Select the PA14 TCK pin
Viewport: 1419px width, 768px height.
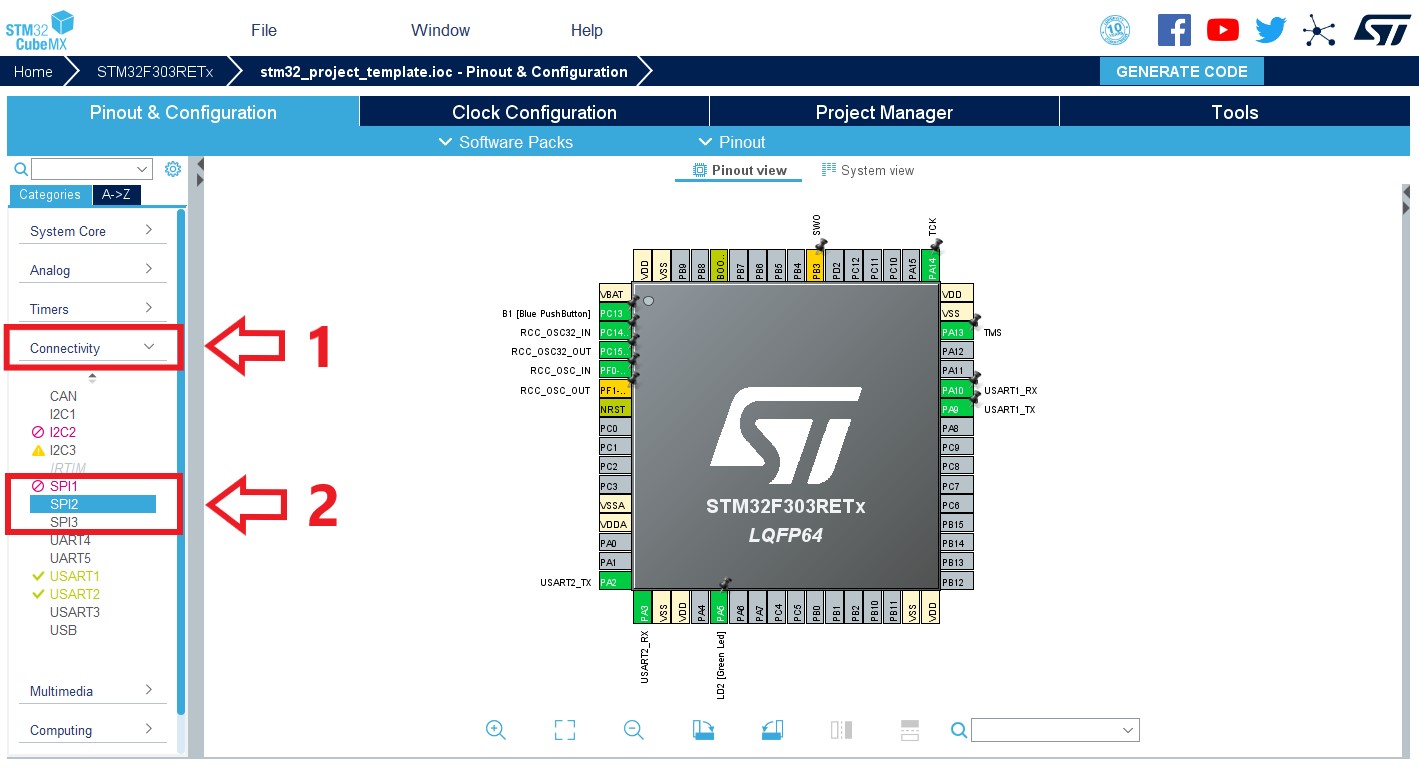[932, 266]
